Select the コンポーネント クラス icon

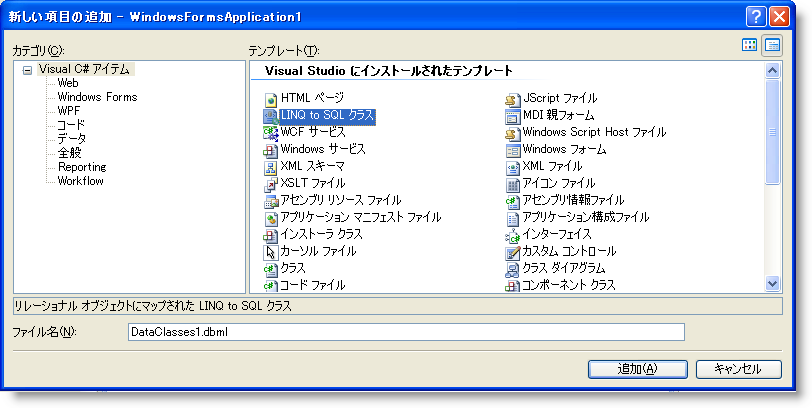click(x=513, y=286)
